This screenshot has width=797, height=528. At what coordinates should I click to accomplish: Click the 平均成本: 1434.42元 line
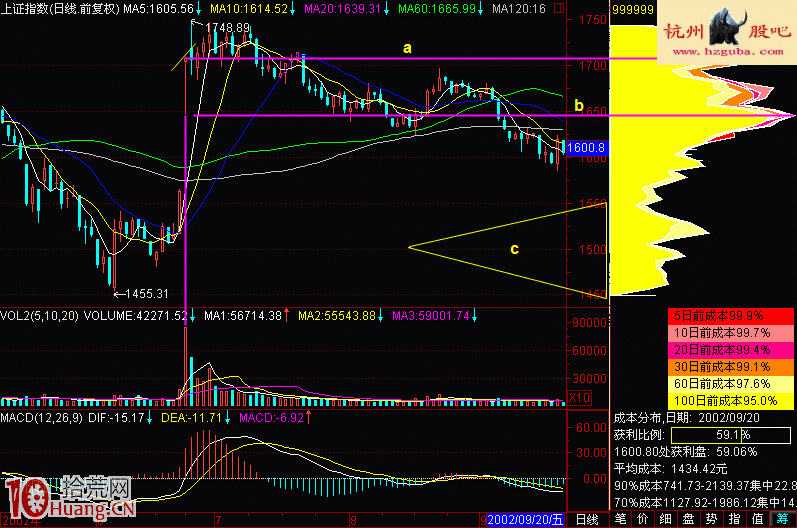point(670,469)
